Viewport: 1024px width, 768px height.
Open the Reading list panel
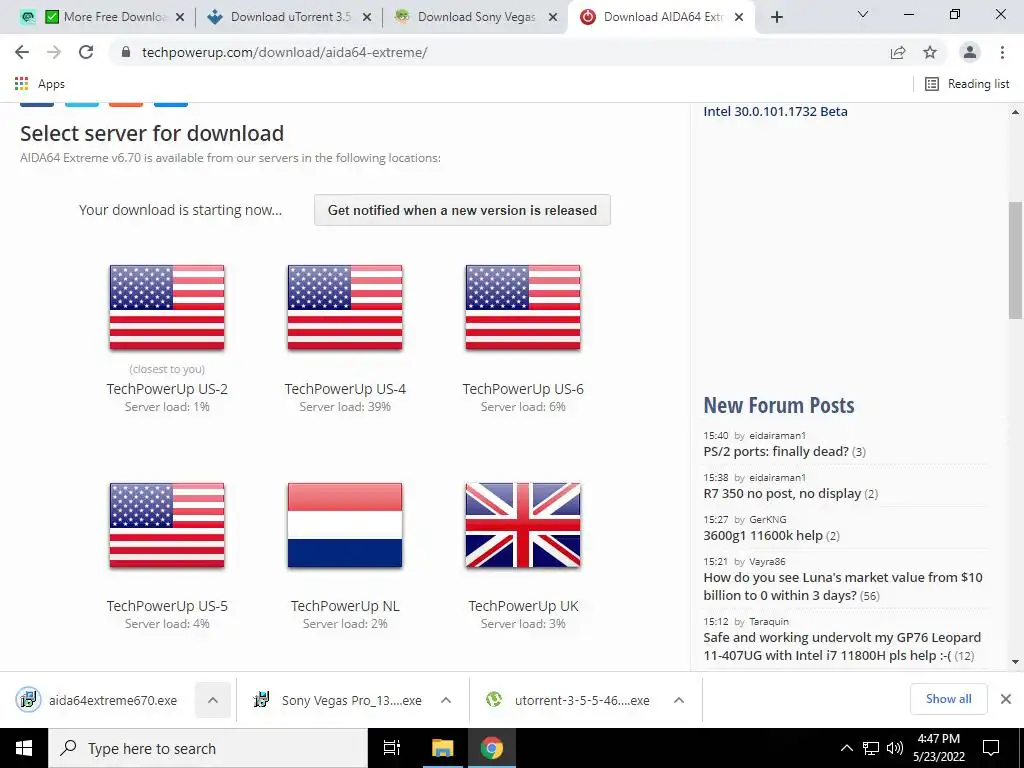[x=967, y=84]
